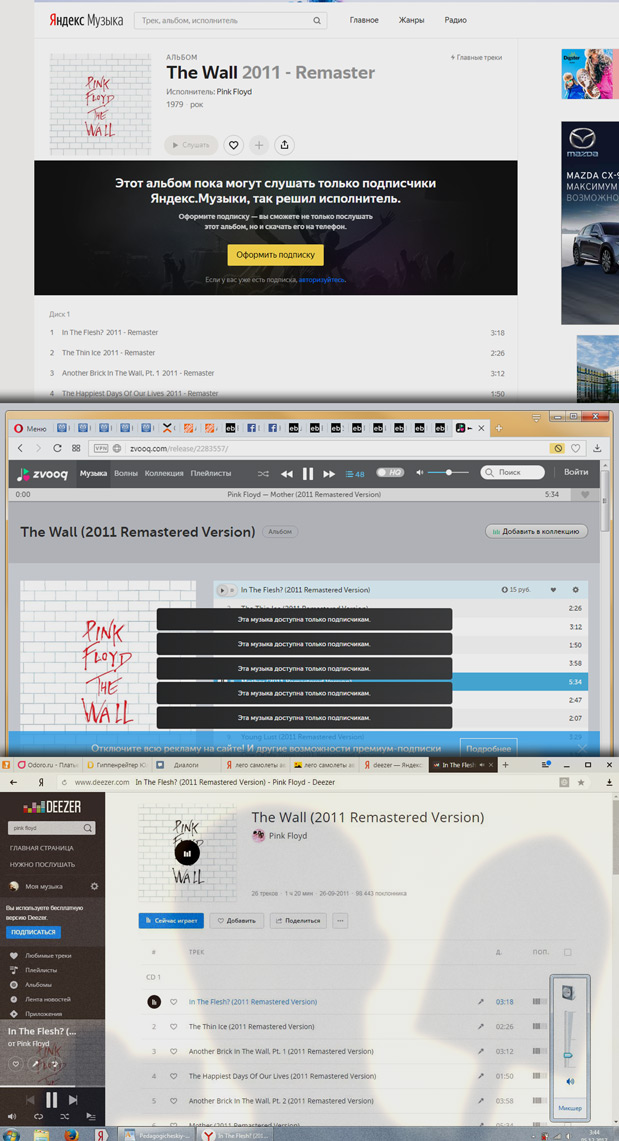The height and width of the screenshot is (1141, 619).
Task: Skip to previous track in zvooq
Action: pos(287,474)
